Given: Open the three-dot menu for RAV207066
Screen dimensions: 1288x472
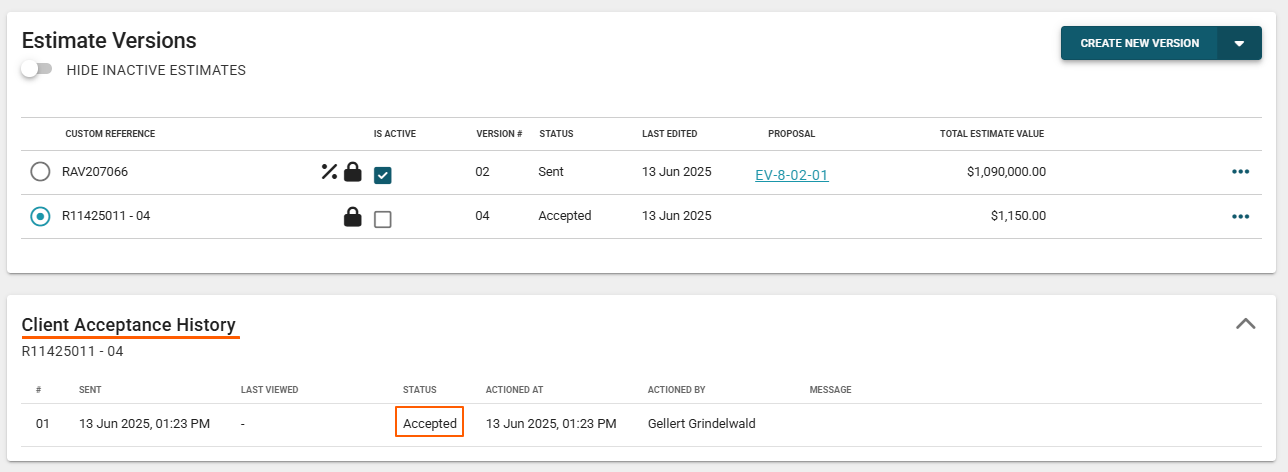Looking at the screenshot, I should 1240,172.
